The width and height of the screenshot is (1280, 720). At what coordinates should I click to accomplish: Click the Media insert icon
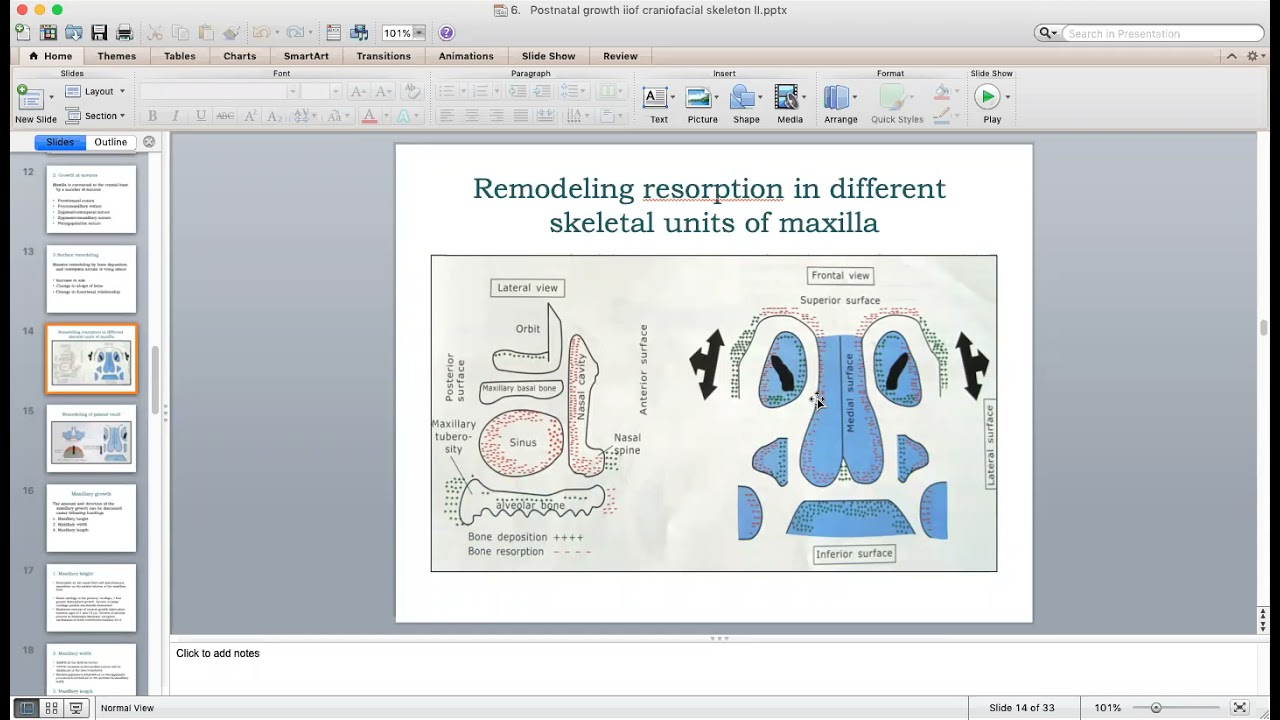787,97
